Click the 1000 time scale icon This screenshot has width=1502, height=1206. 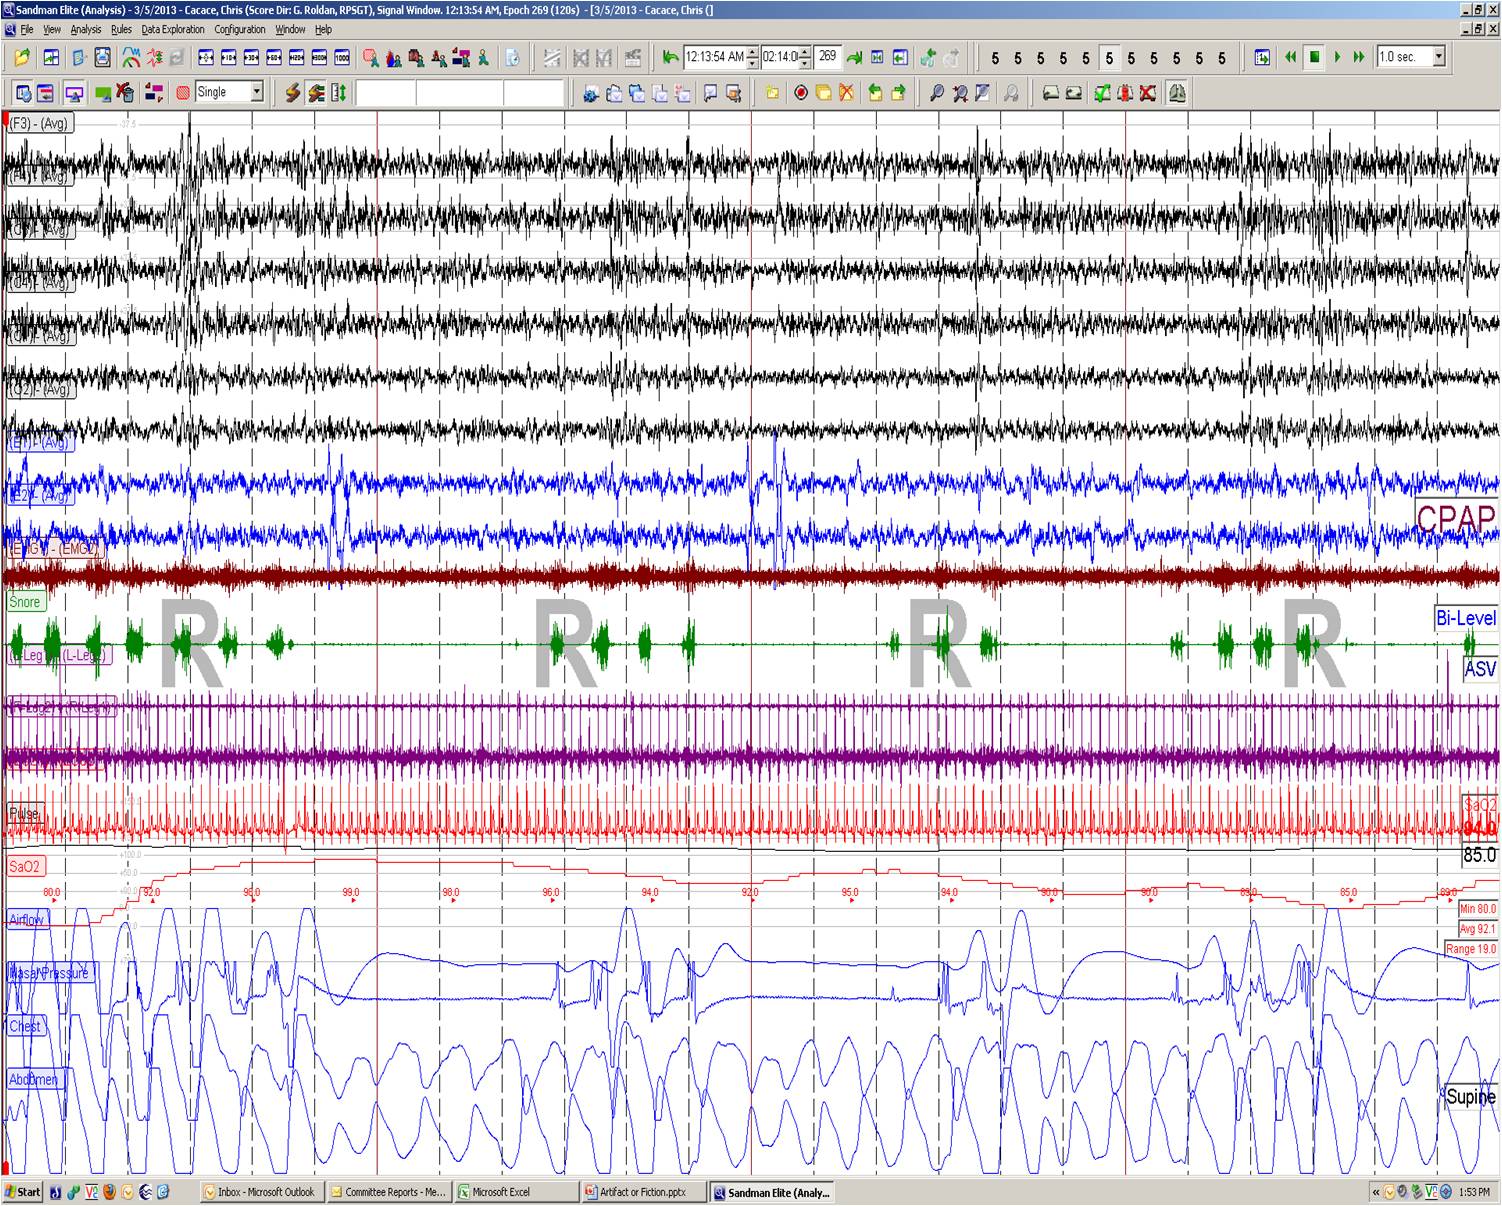tap(342, 58)
